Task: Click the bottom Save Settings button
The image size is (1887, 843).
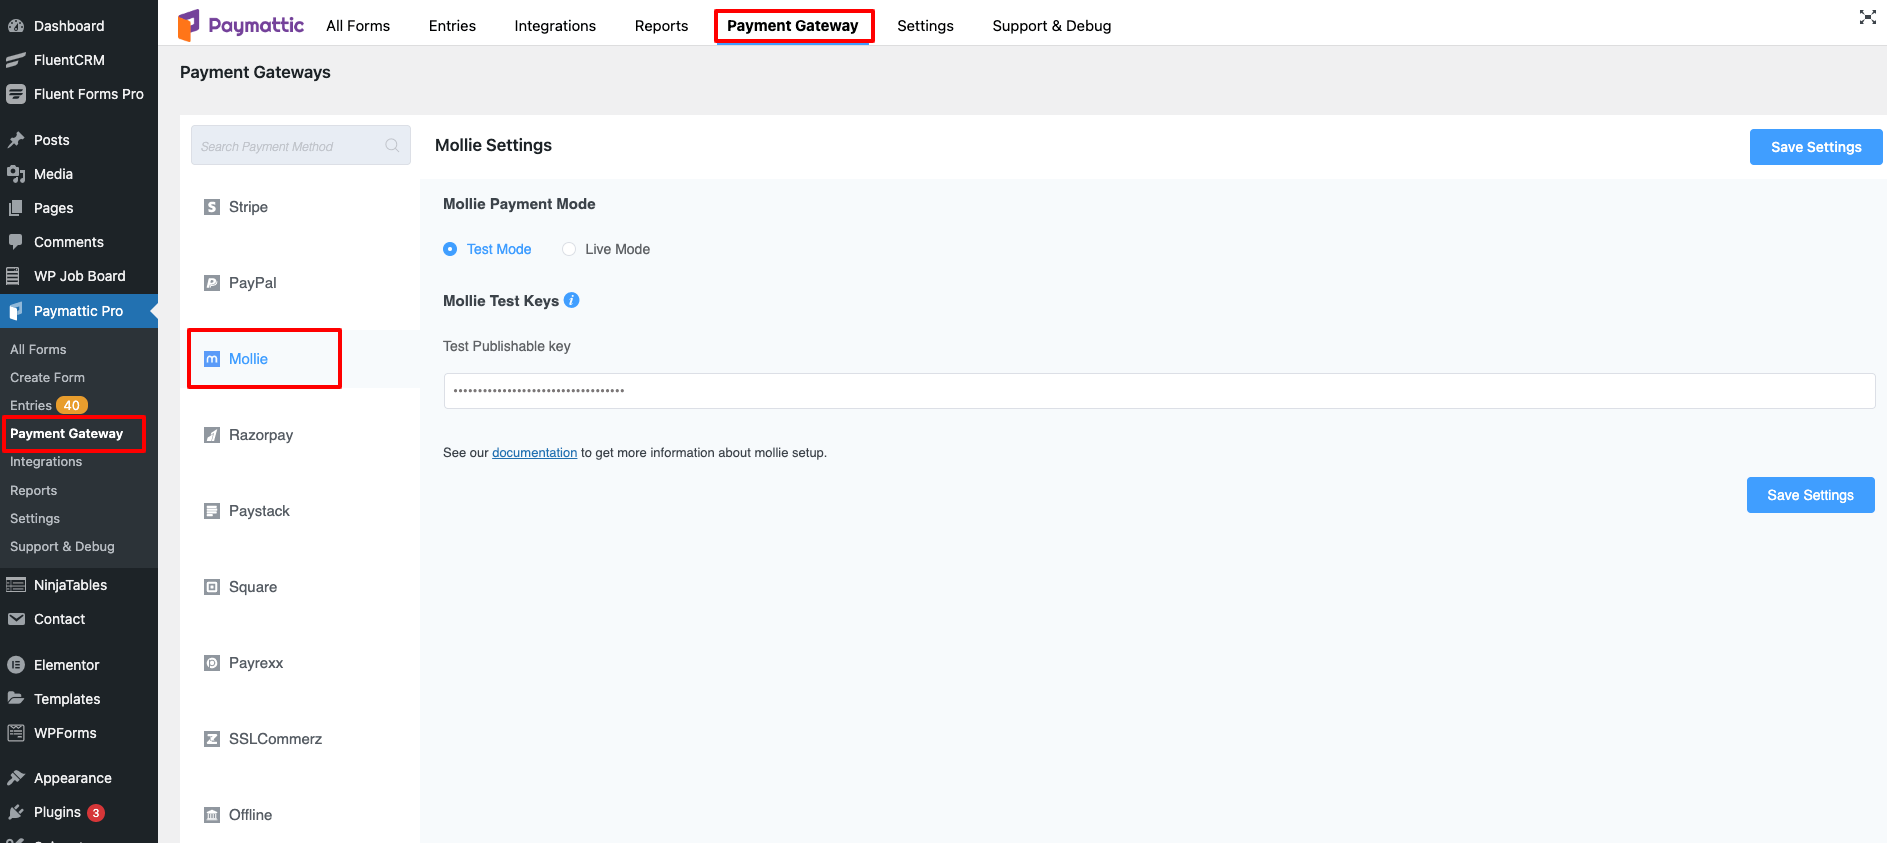Action: [x=1810, y=495]
